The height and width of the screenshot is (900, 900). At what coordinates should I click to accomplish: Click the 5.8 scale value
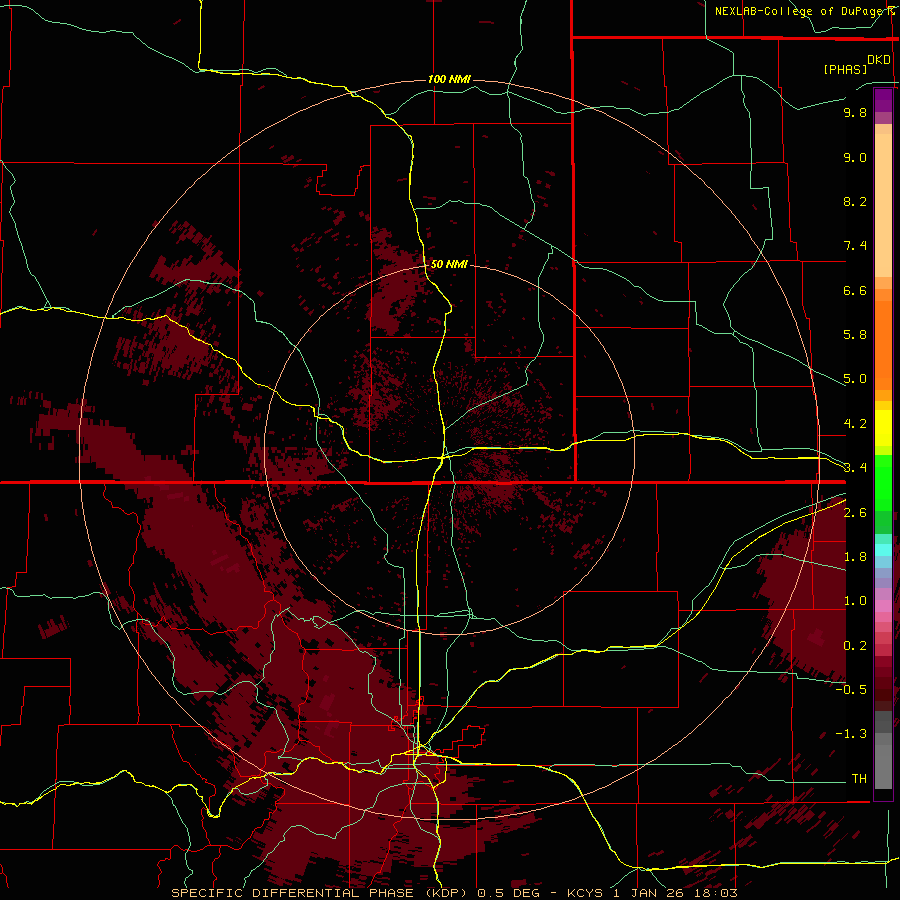tap(855, 335)
